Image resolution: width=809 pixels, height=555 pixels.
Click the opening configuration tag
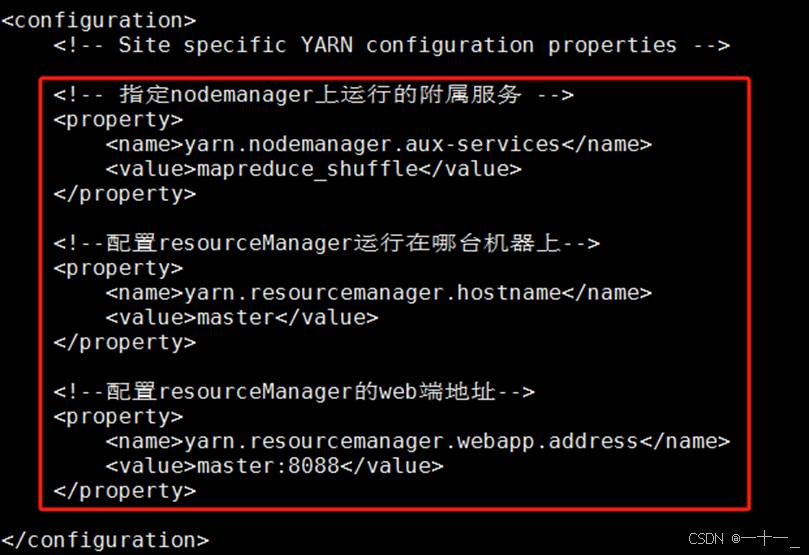point(99,21)
